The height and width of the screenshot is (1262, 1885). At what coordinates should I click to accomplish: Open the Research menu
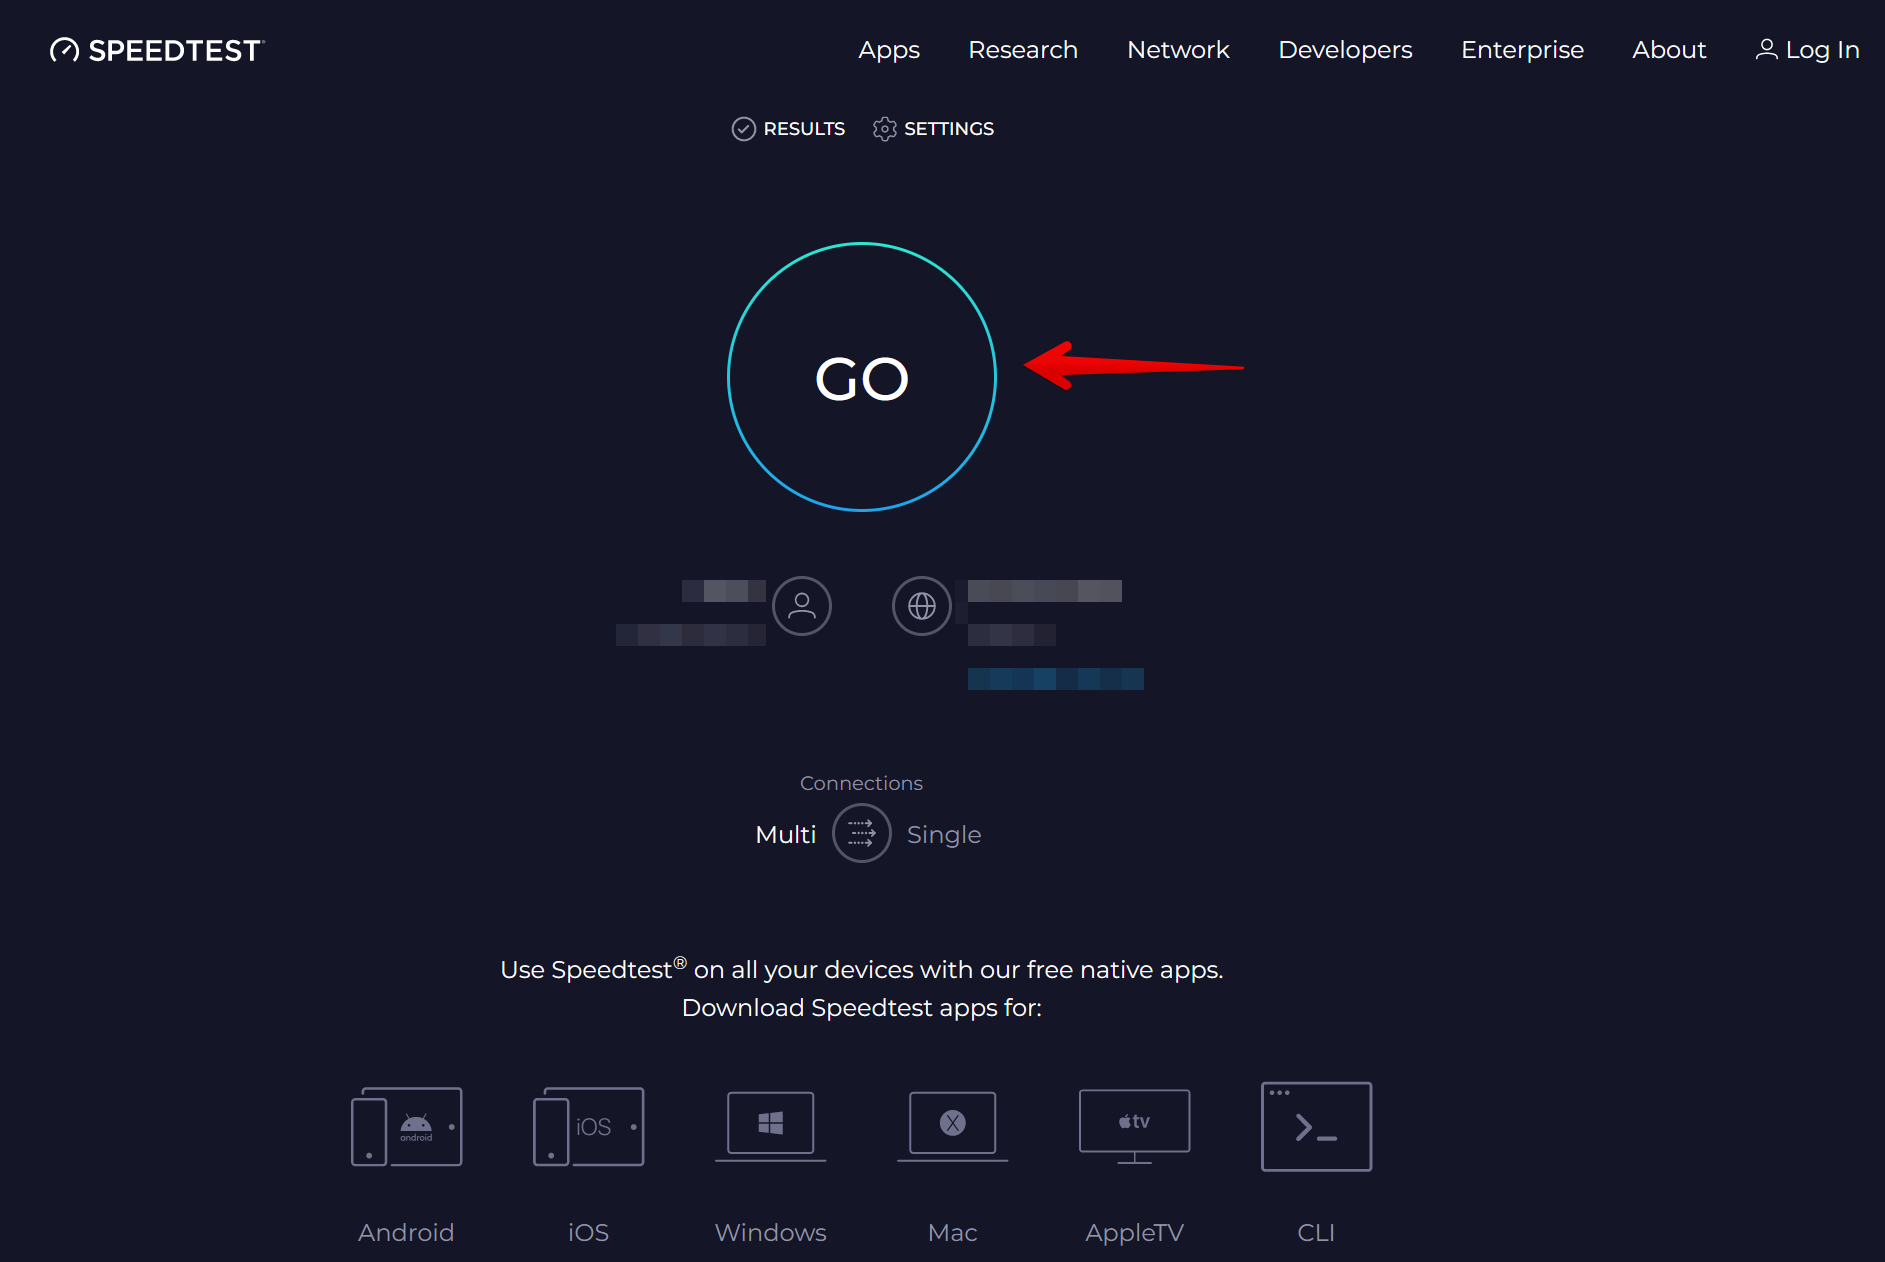pyautogui.click(x=1023, y=50)
